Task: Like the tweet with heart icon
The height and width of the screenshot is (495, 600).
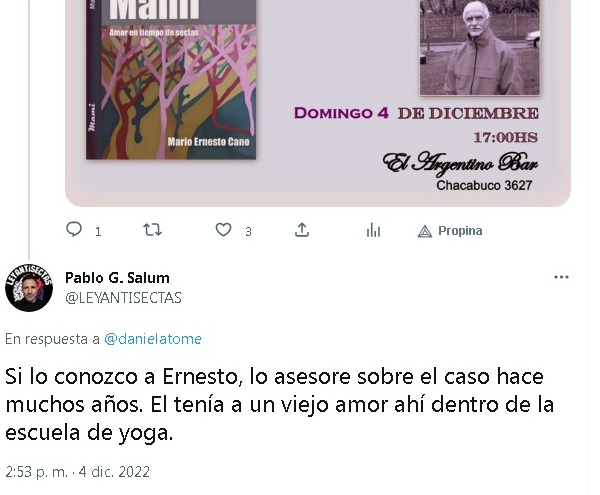Action: pos(223,230)
